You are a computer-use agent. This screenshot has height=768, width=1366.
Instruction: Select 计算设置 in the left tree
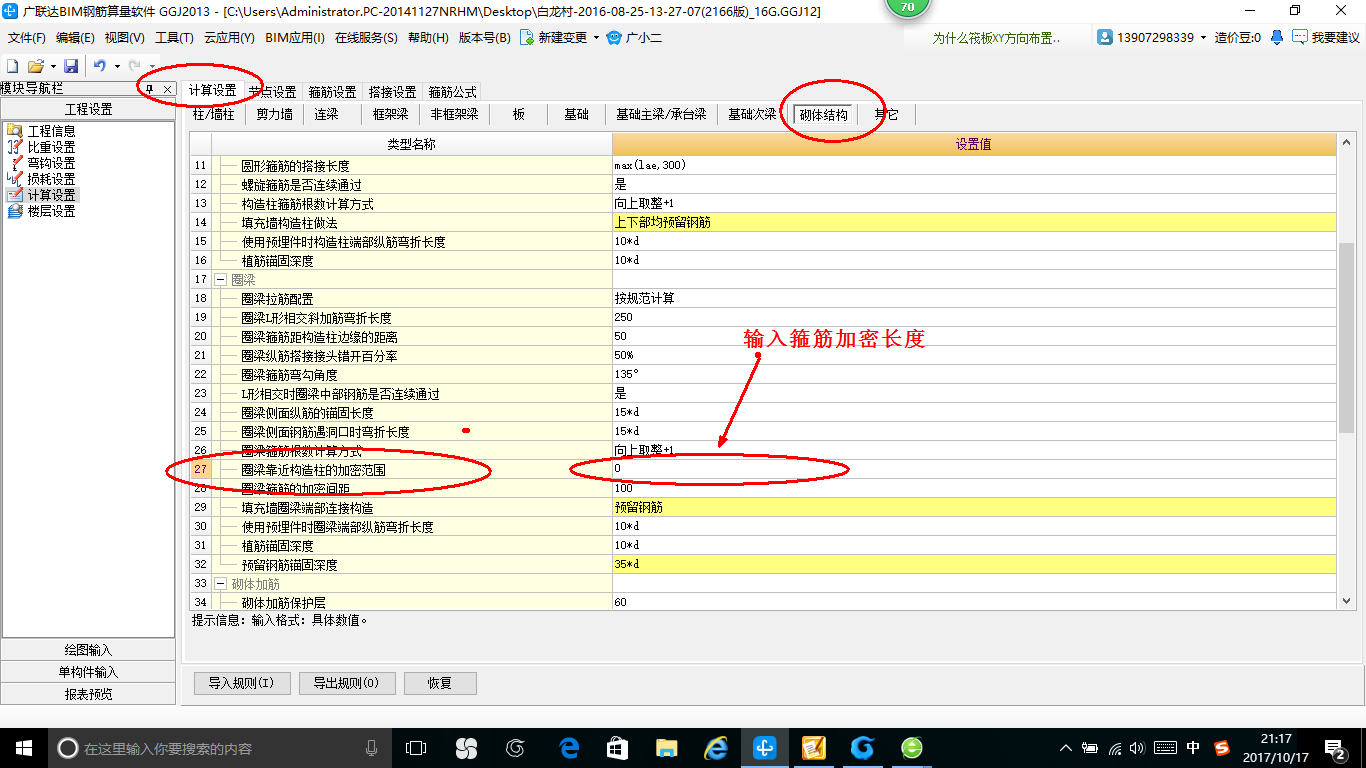click(x=51, y=195)
